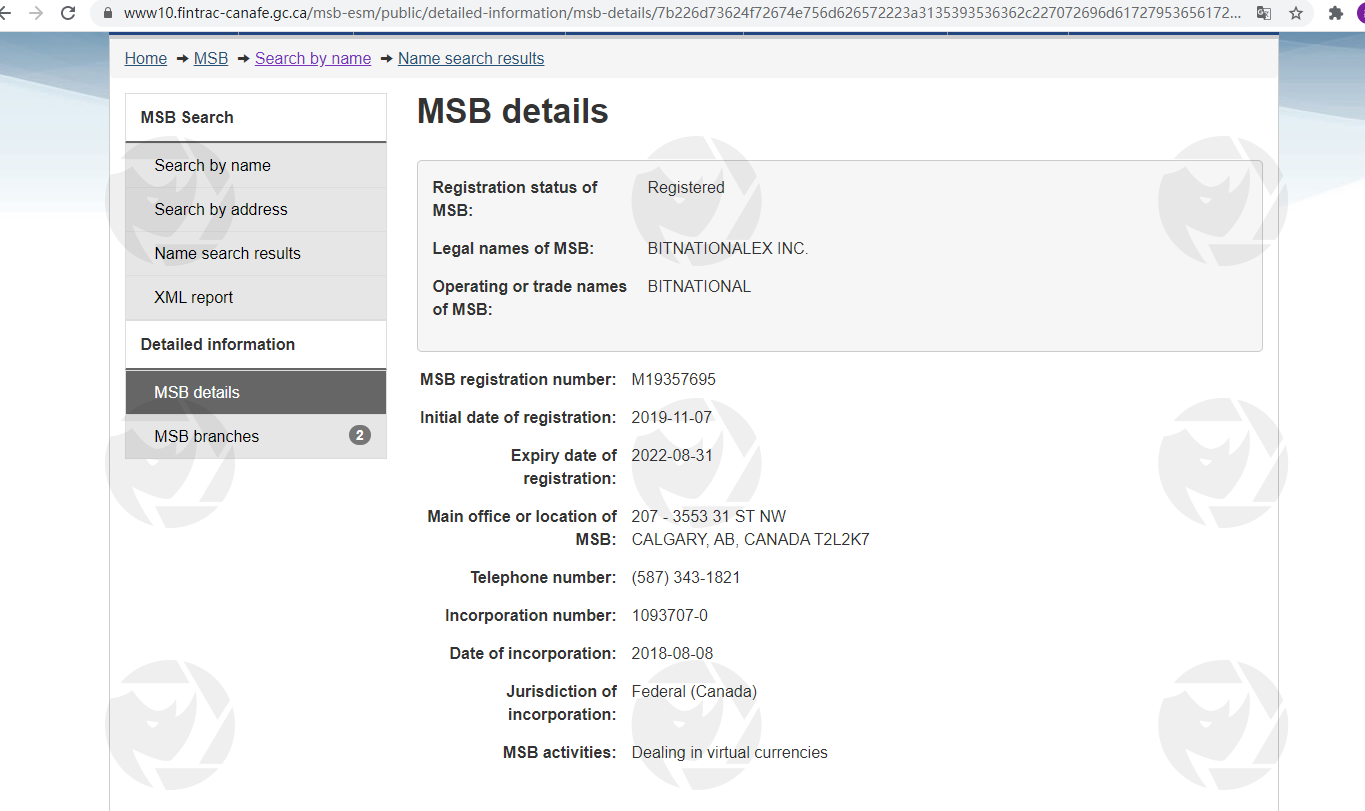Click the browser back arrow

tap(4, 13)
